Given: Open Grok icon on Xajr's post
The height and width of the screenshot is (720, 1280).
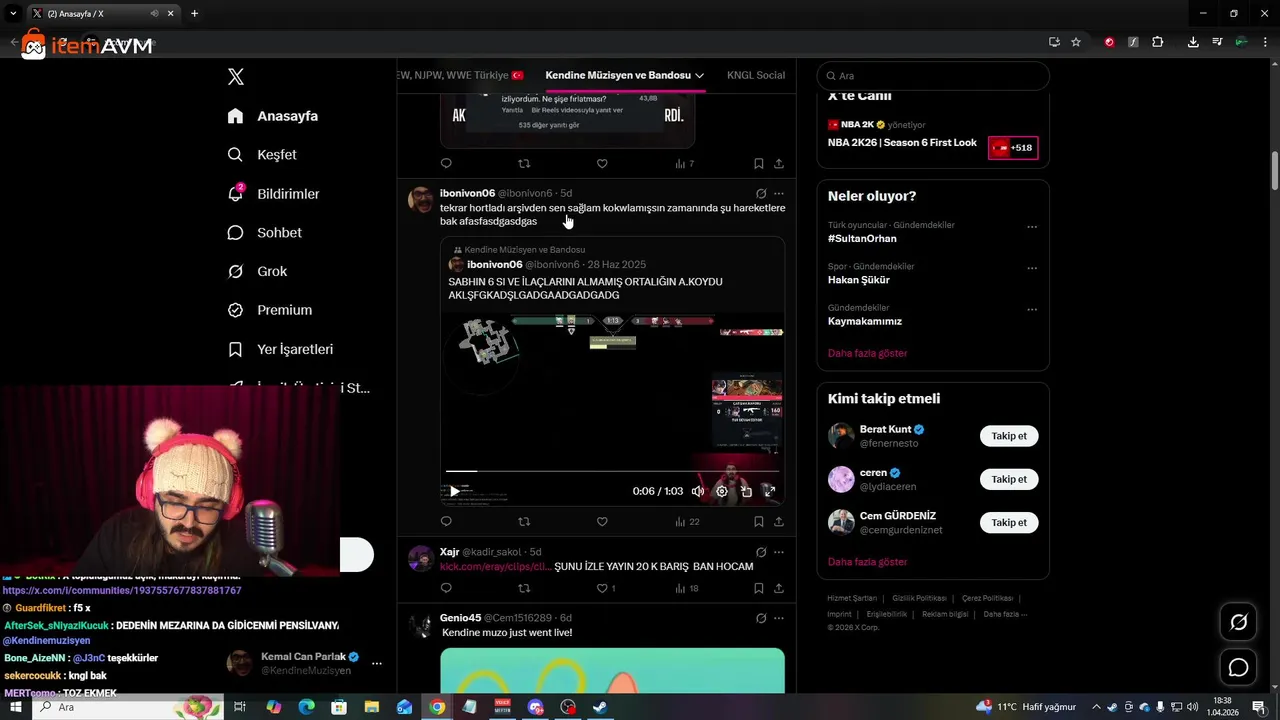Looking at the screenshot, I should (x=761, y=552).
